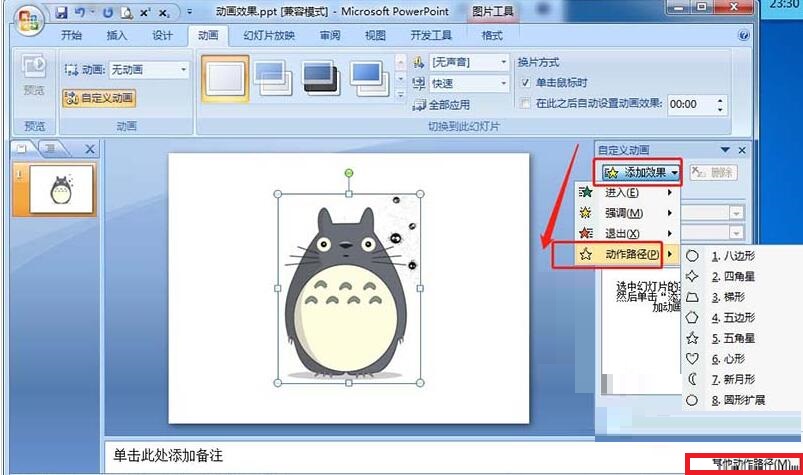Screen dimensions: 803x475
Task: Expand the transition gallery more arrow
Action: (x=401, y=95)
